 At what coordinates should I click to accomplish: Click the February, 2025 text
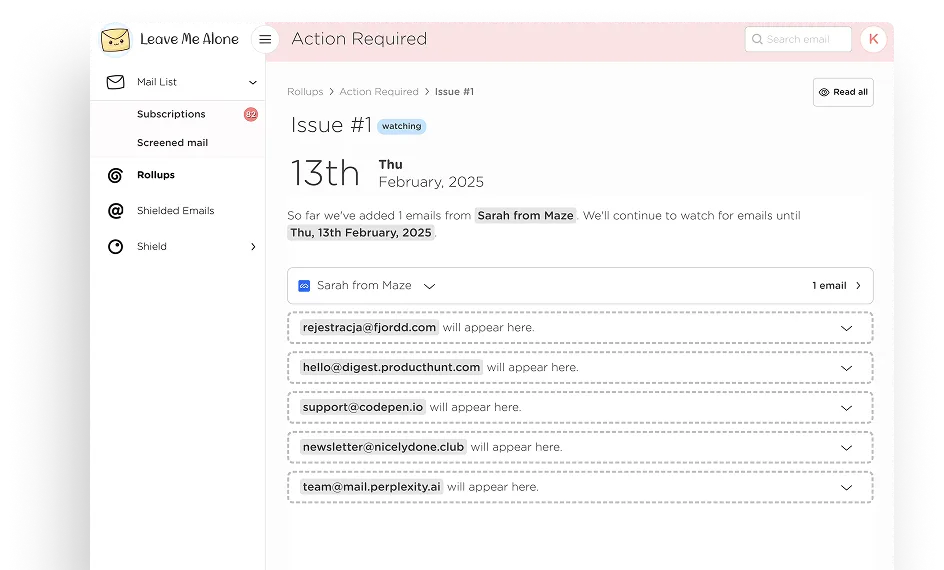pos(431,182)
